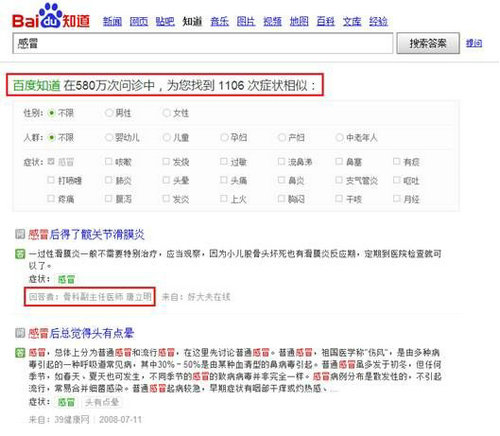This screenshot has height=436, width=500.
Task: Click the 回答者 骨科副主任医师 text
Action: coord(90,297)
